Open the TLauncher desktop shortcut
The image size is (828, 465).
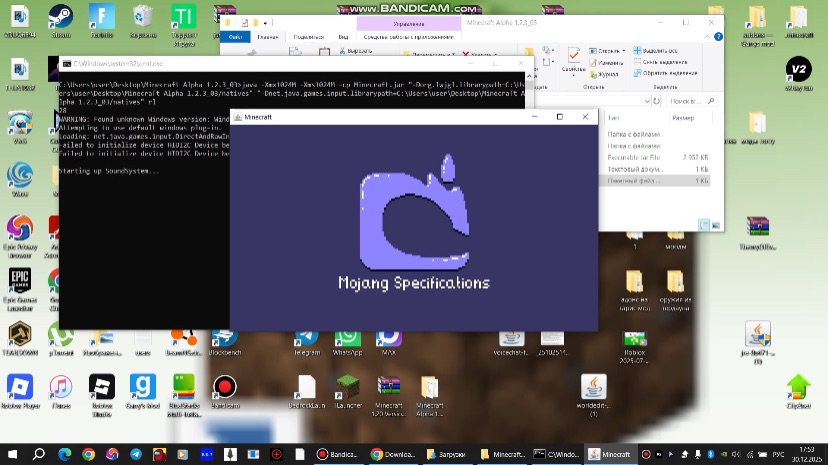(347, 388)
